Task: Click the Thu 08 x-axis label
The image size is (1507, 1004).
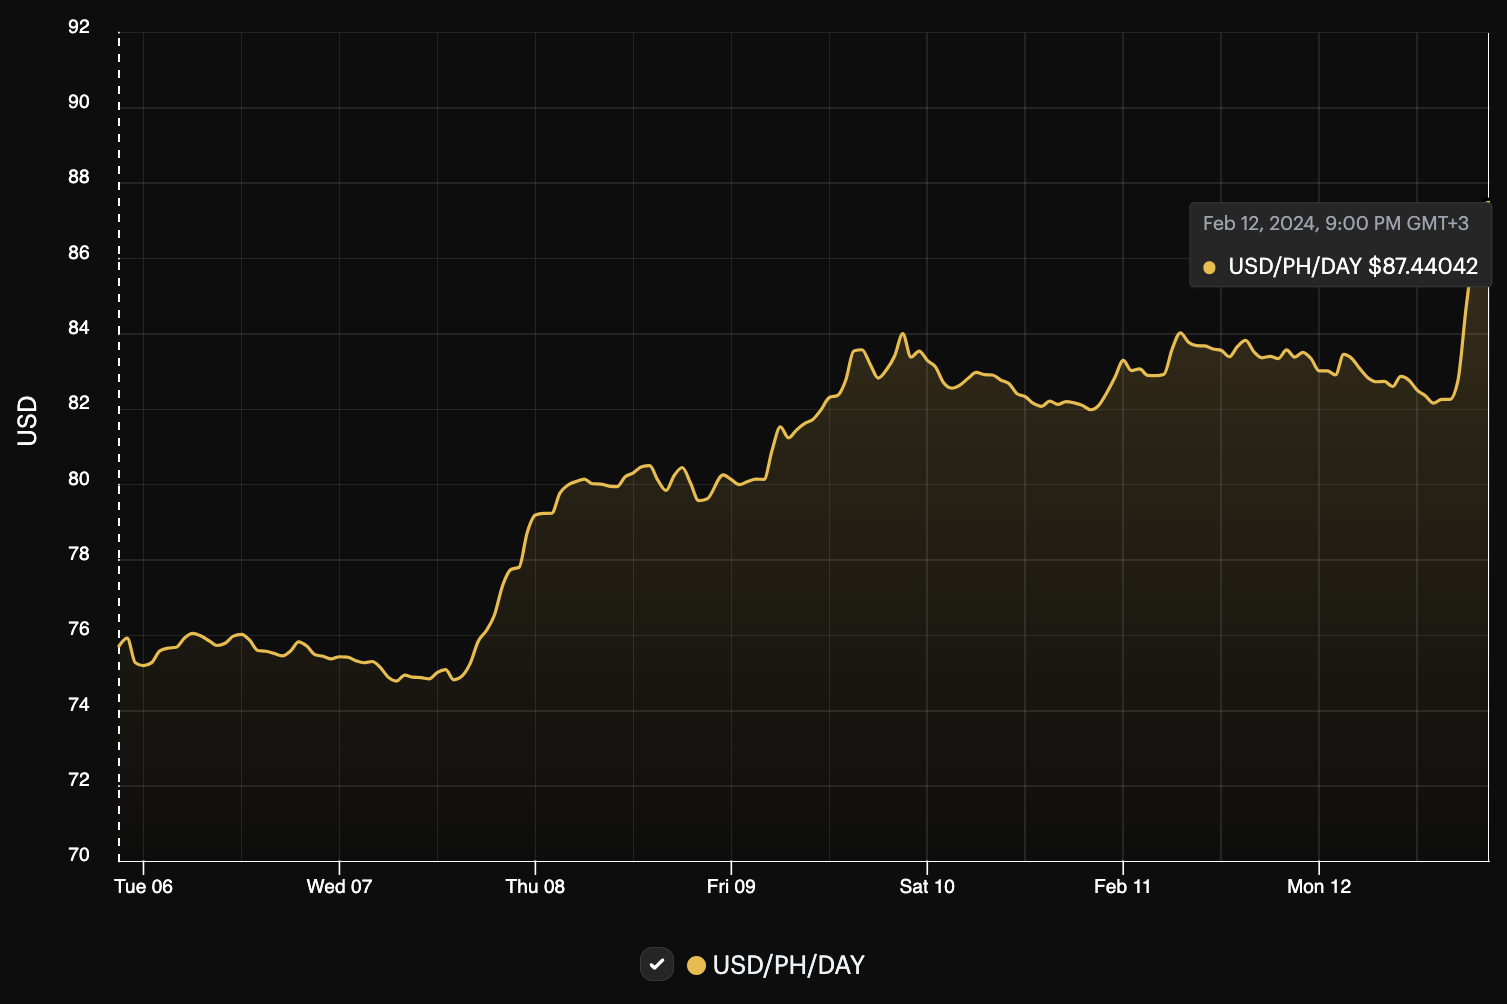Action: (x=535, y=886)
